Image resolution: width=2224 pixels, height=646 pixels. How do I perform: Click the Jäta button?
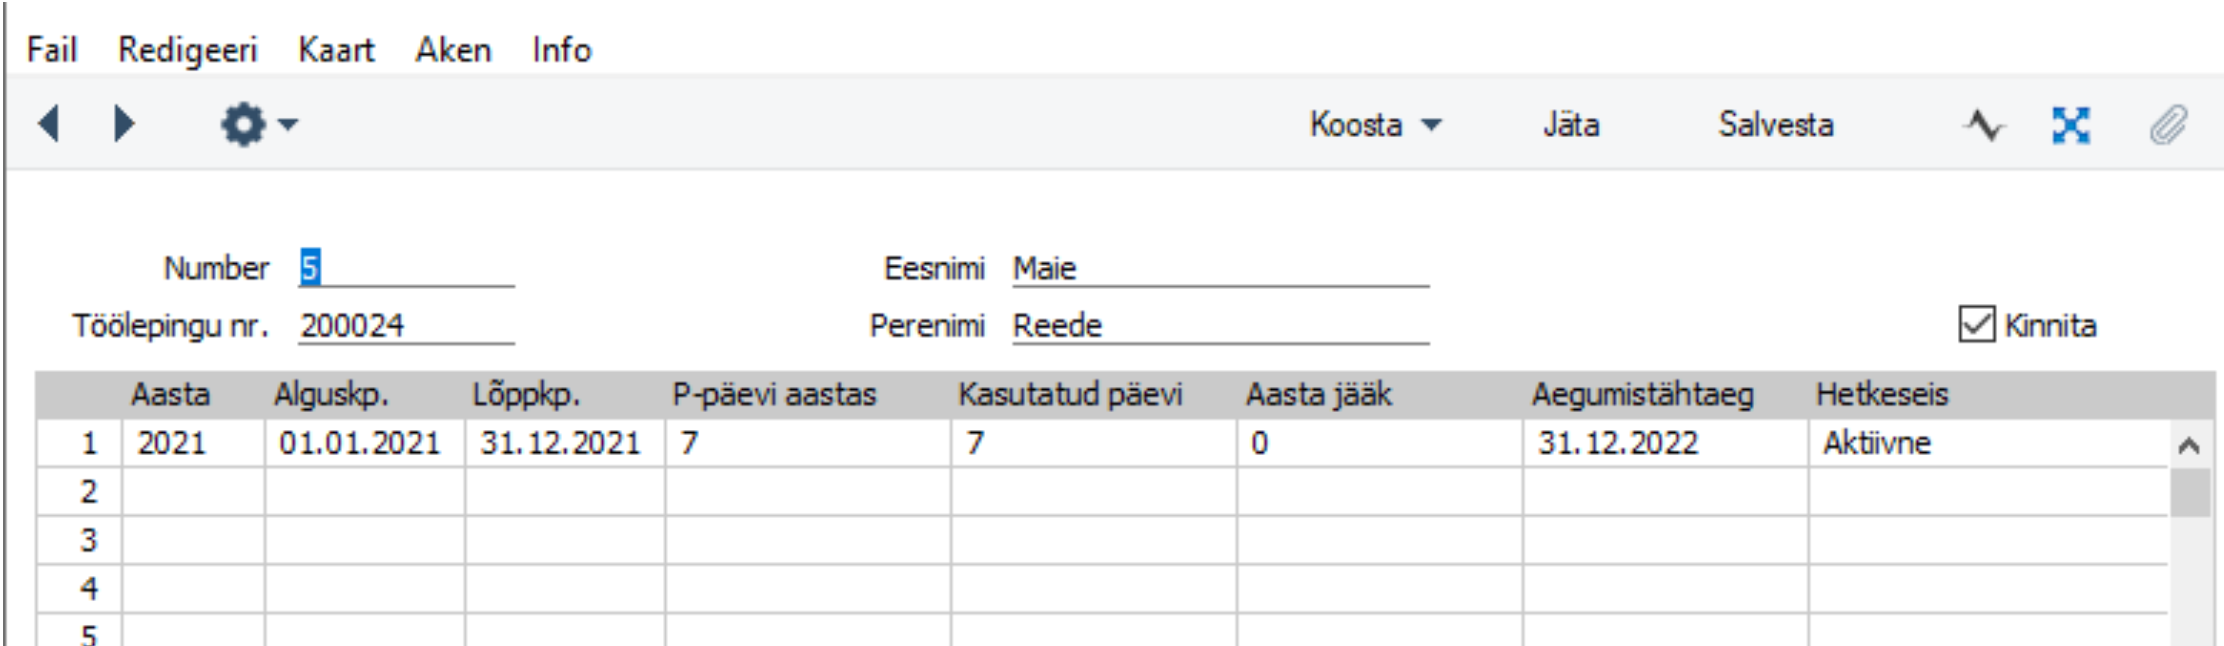tap(1570, 125)
